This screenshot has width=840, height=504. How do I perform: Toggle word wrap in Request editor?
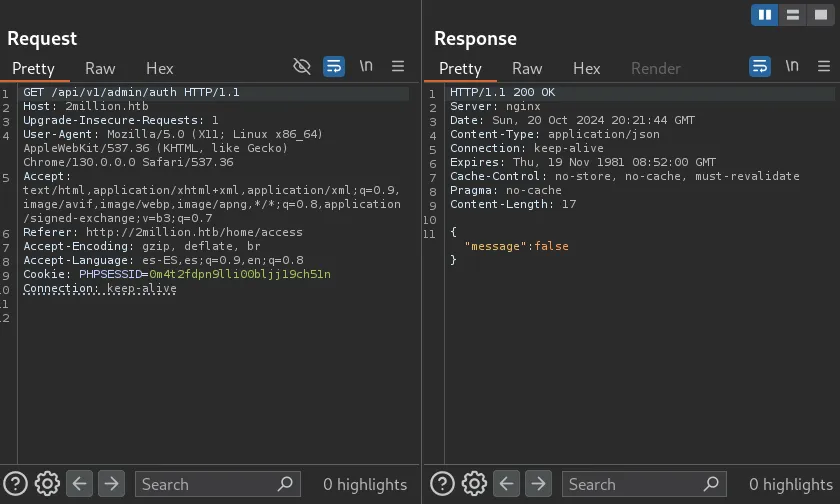click(334, 67)
